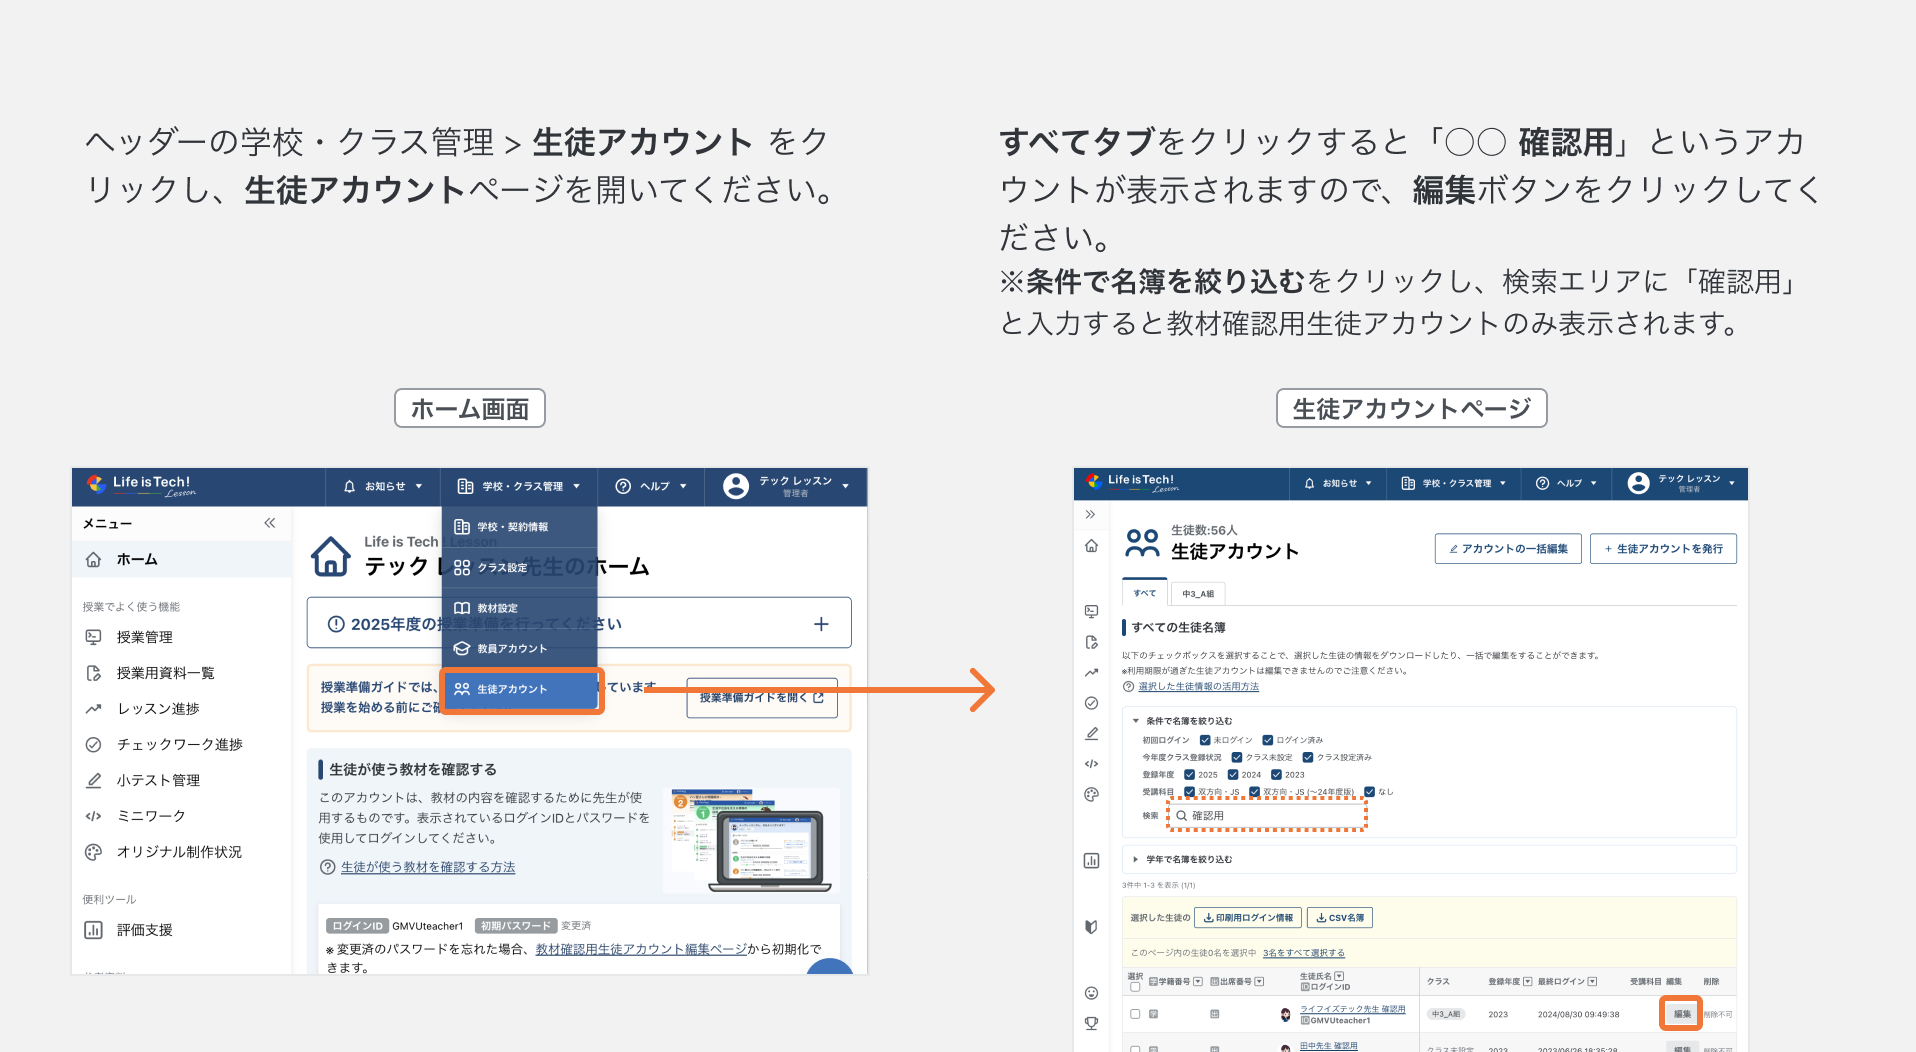Click the 生徒アカウントを発行 button
Screen dimensions: 1916x1052
[1663, 549]
